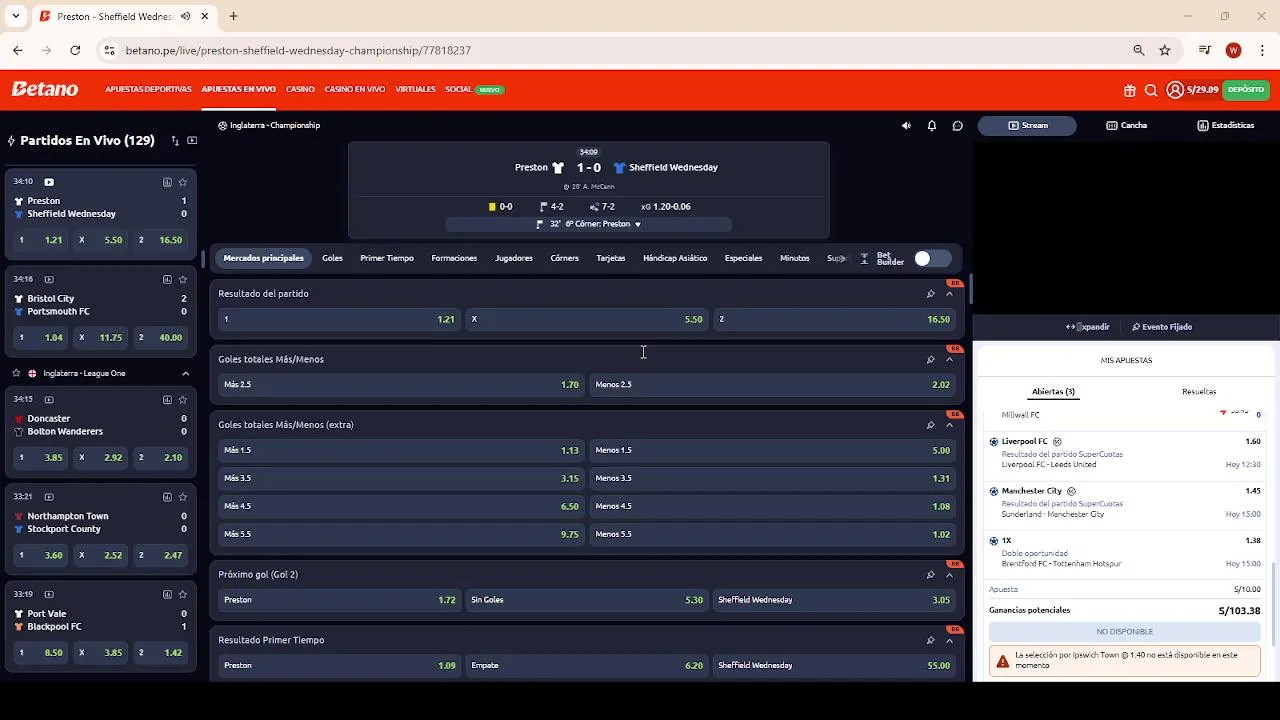1280x720 pixels.
Task: Click Evento Fijado button
Action: [x=1162, y=327]
